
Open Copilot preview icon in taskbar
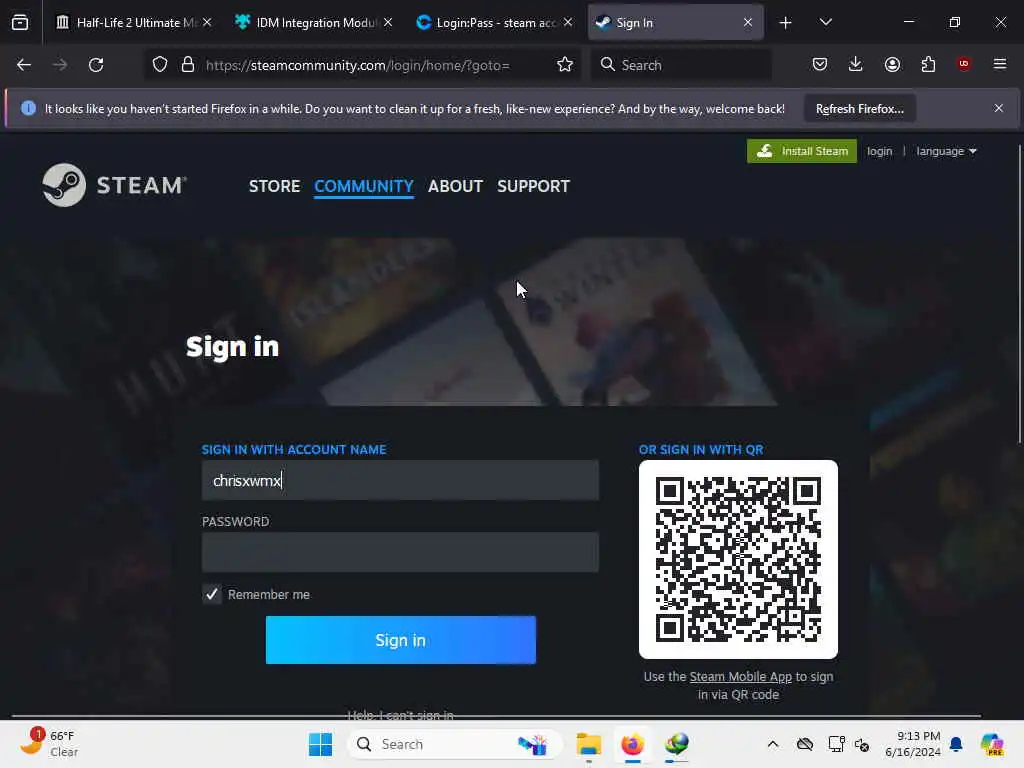[991, 744]
